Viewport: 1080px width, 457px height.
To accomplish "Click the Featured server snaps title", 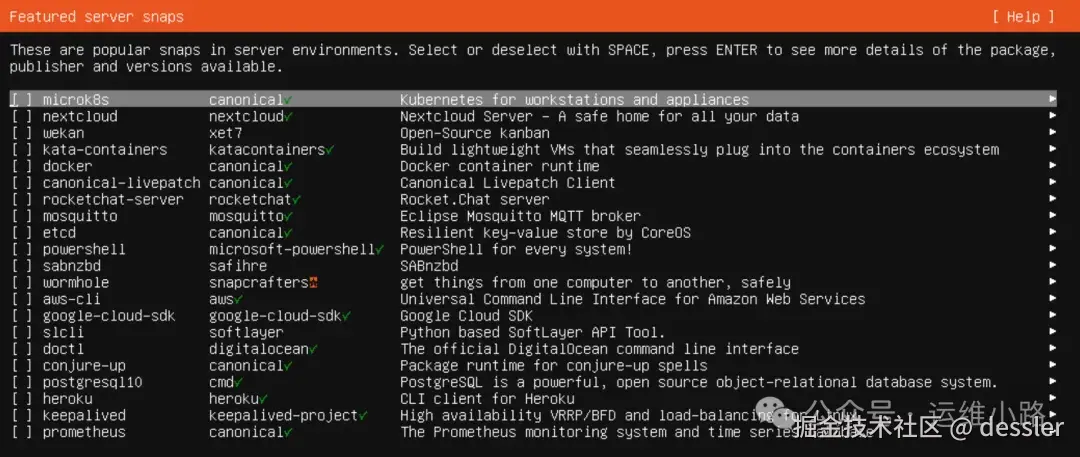I will pyautogui.click(x=96, y=16).
